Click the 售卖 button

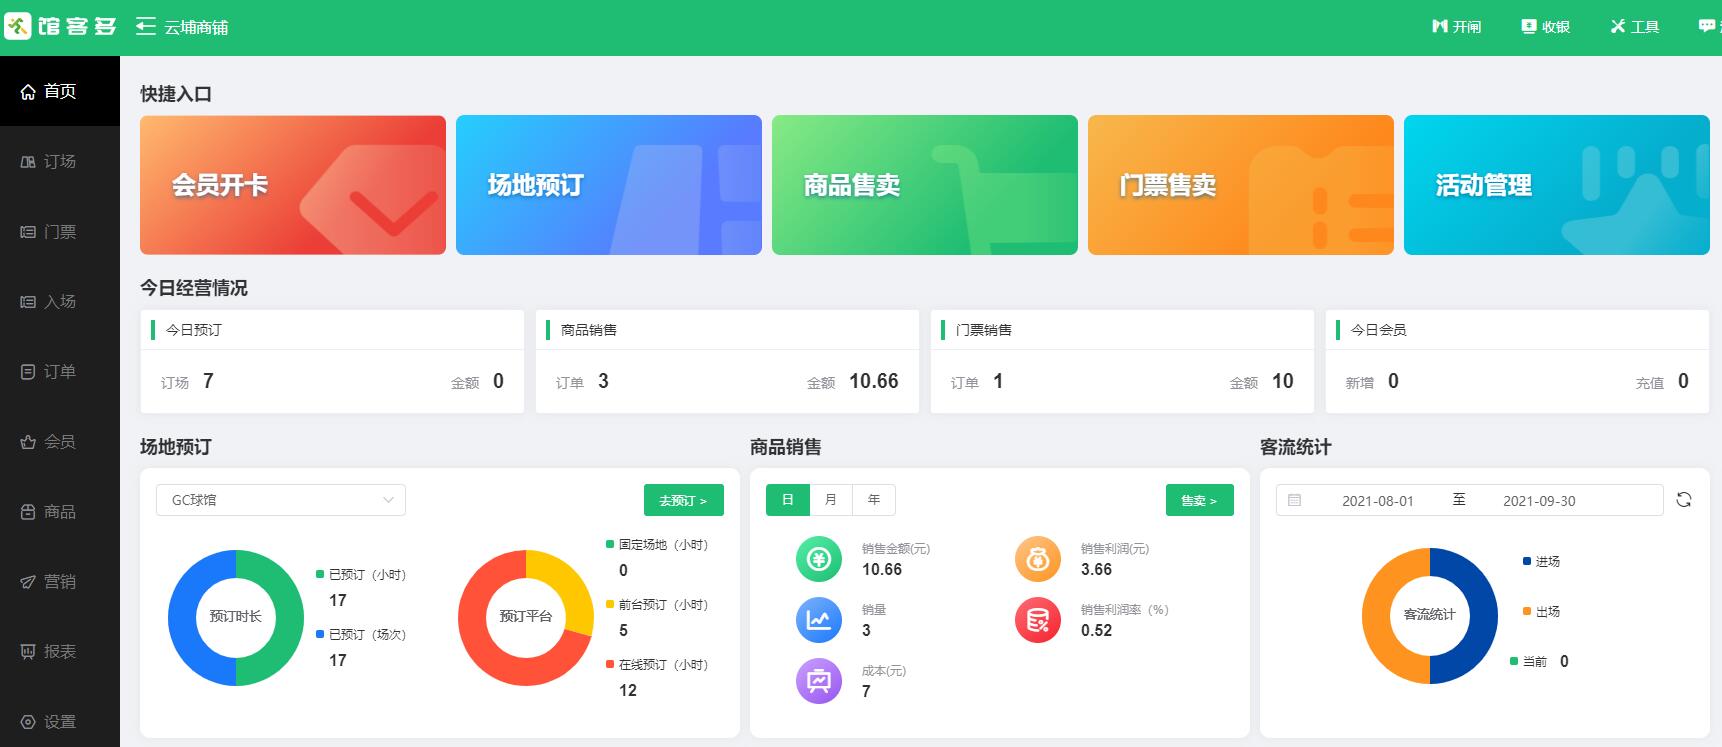point(1200,500)
